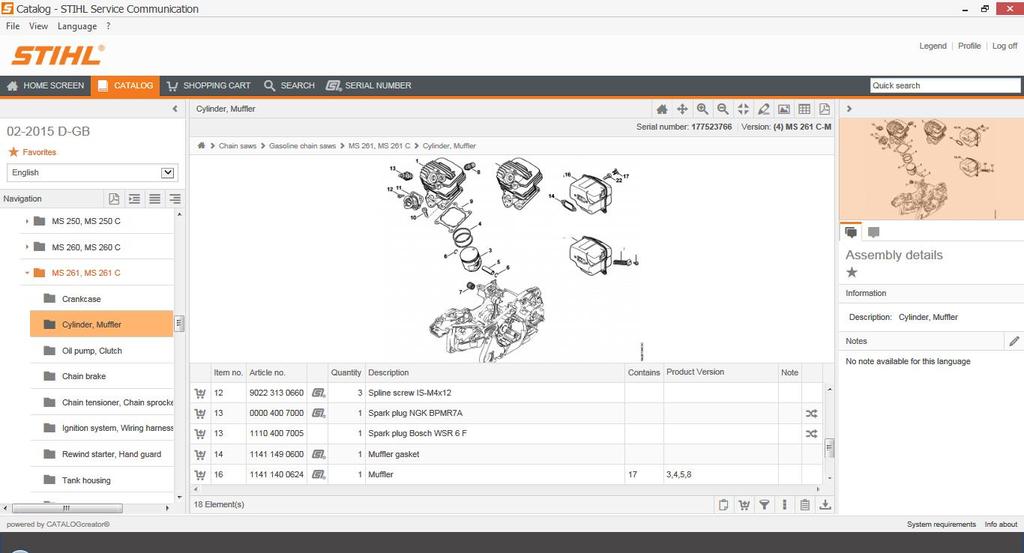Open the English language dropdown
This screenshot has height=553, width=1024.
click(167, 172)
